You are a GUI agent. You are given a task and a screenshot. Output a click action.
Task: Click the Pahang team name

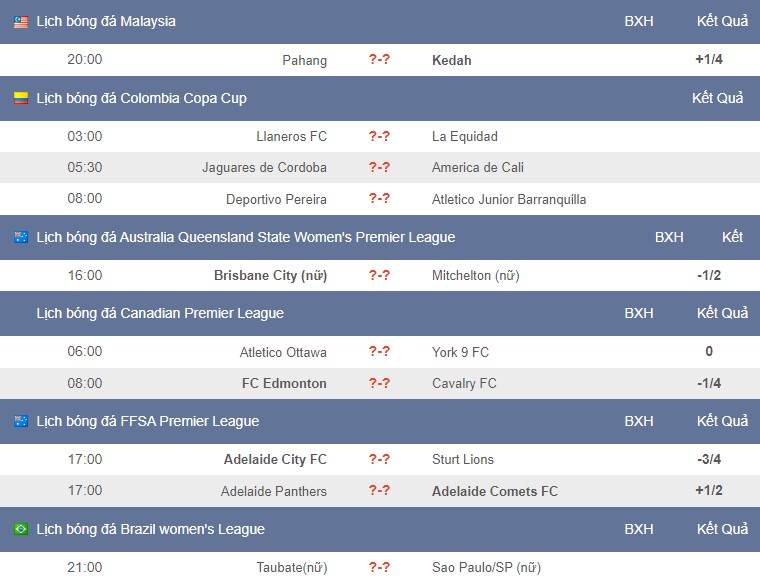point(304,60)
